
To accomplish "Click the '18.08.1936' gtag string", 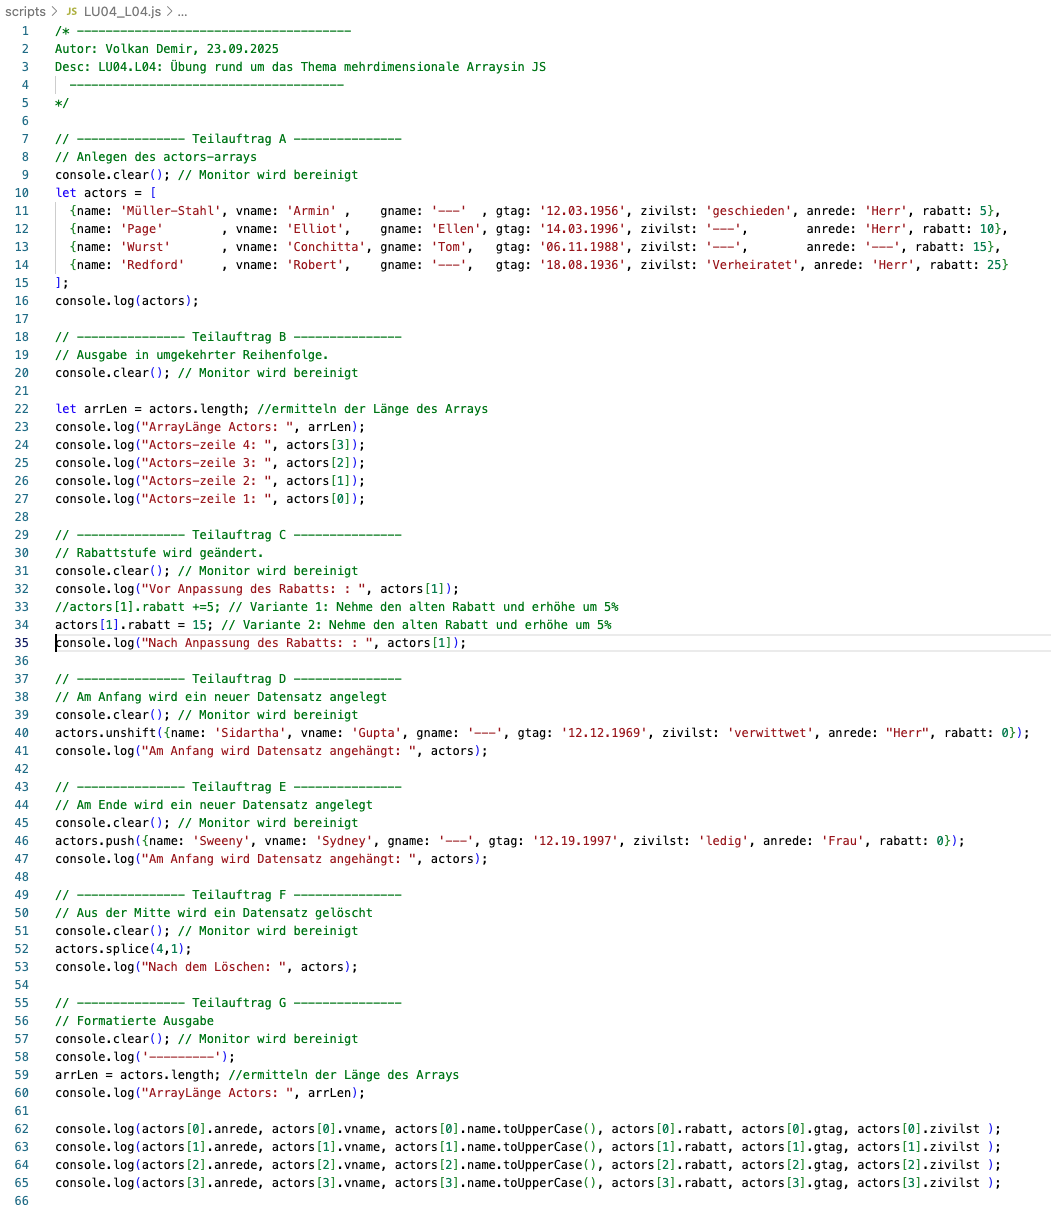I will tap(583, 265).
